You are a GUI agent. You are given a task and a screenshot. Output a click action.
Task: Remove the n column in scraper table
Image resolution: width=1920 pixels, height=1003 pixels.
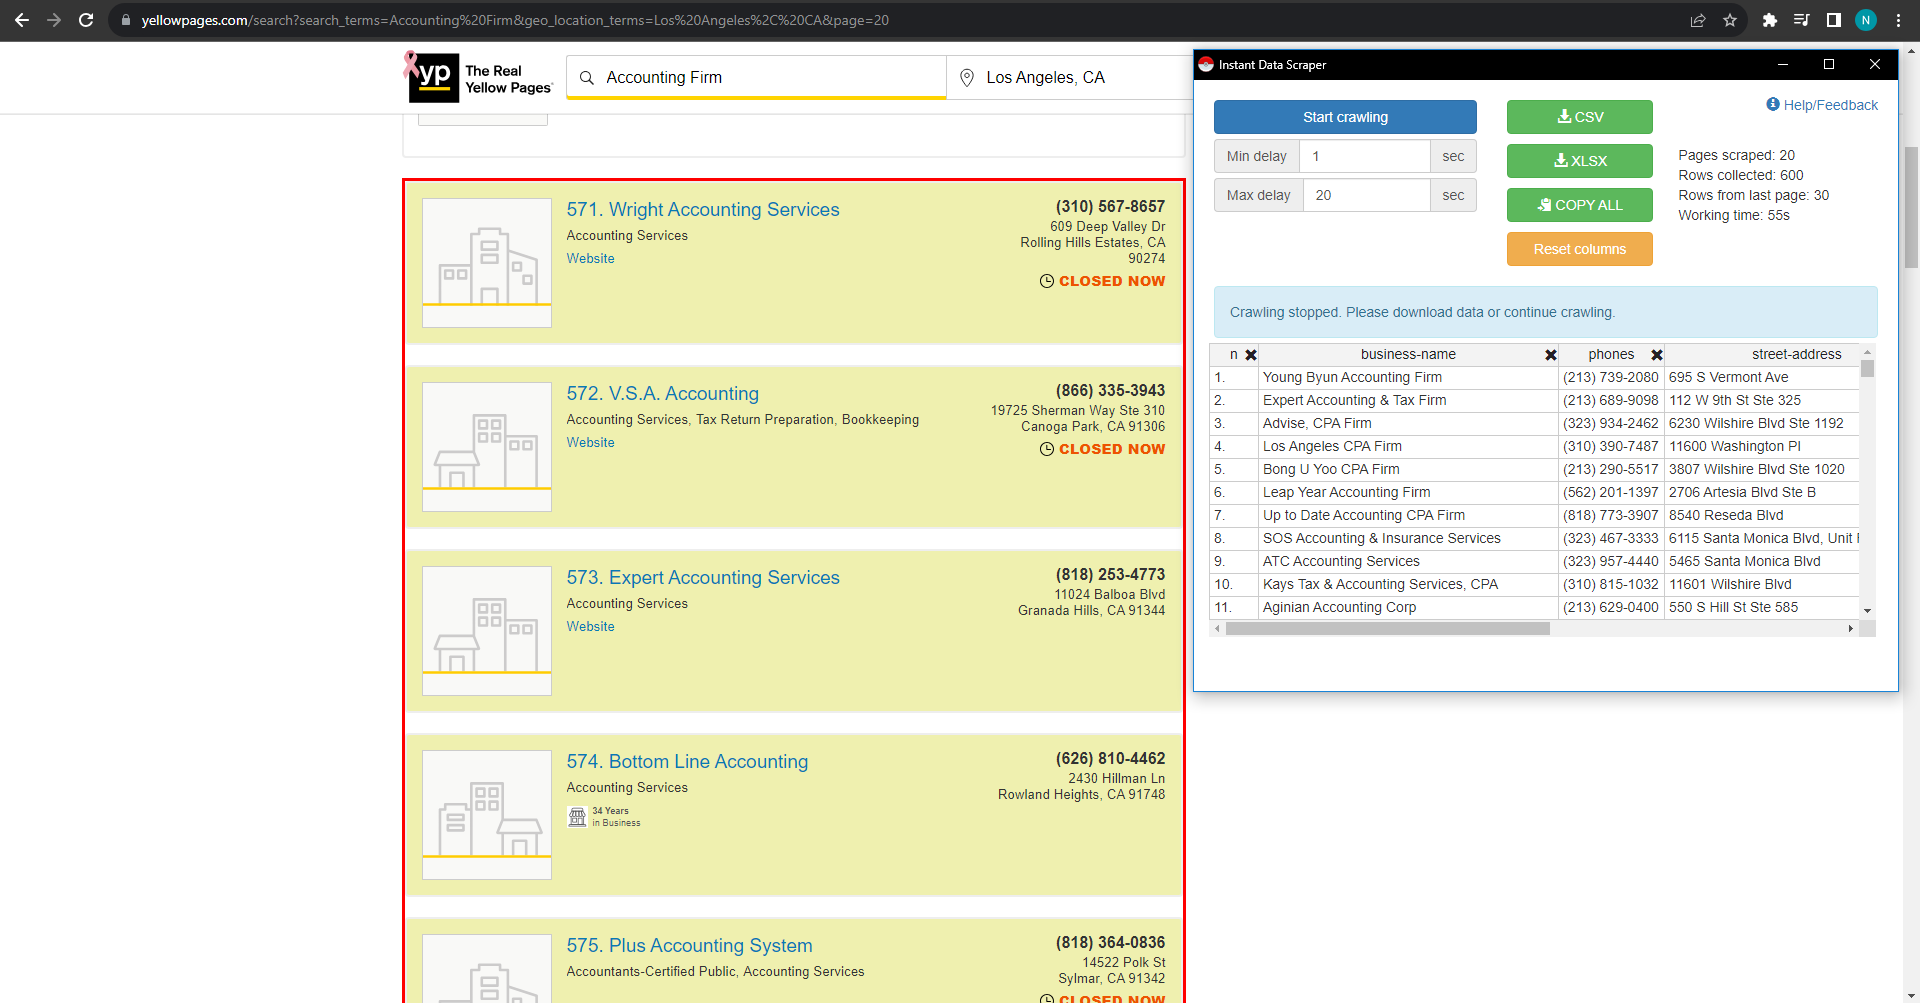point(1251,355)
